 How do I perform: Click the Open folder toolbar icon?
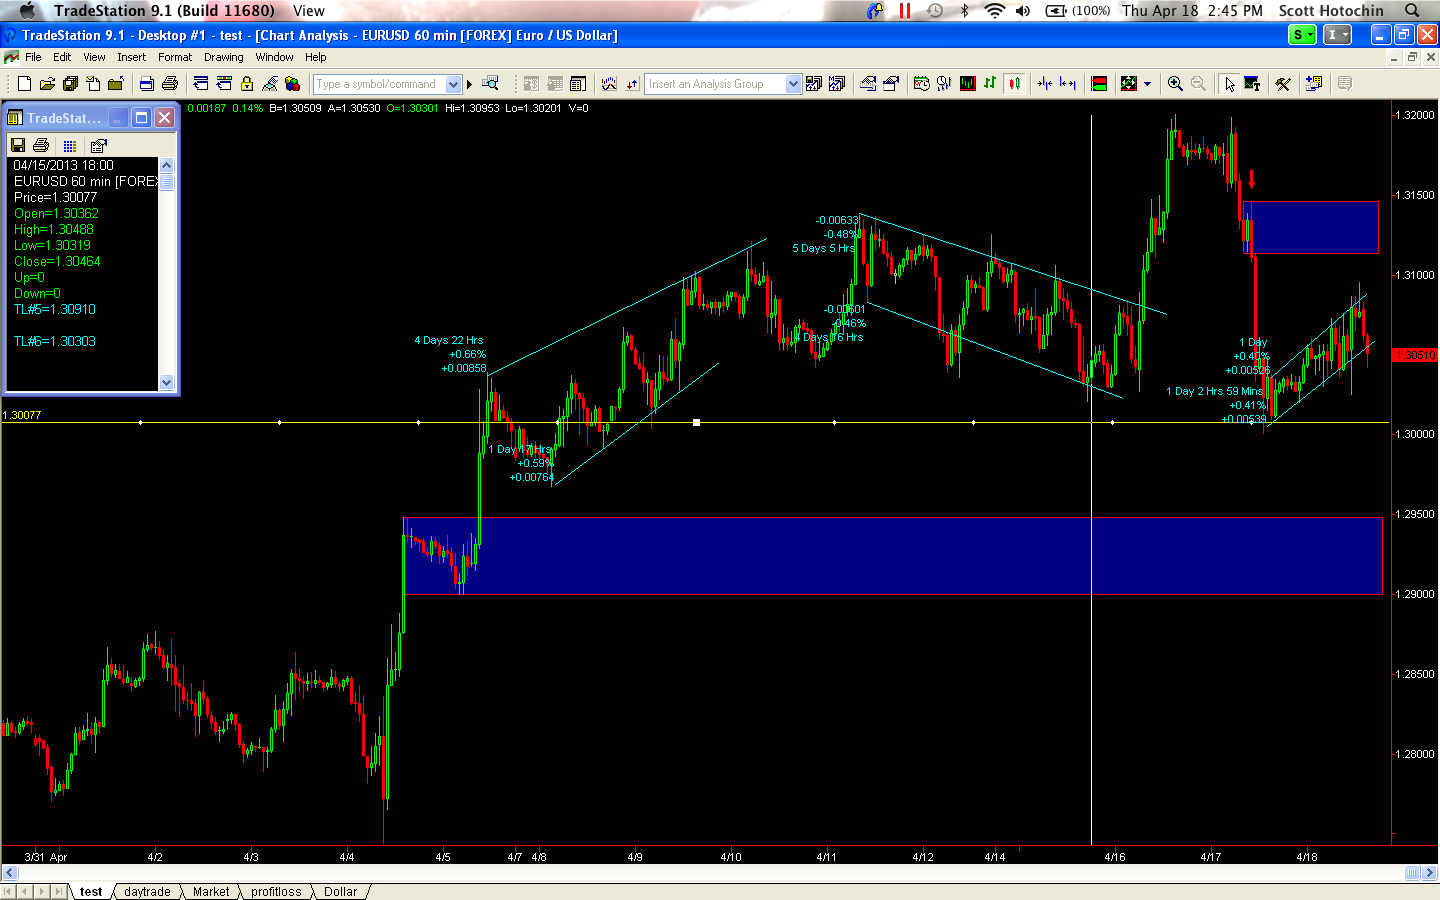(47, 84)
